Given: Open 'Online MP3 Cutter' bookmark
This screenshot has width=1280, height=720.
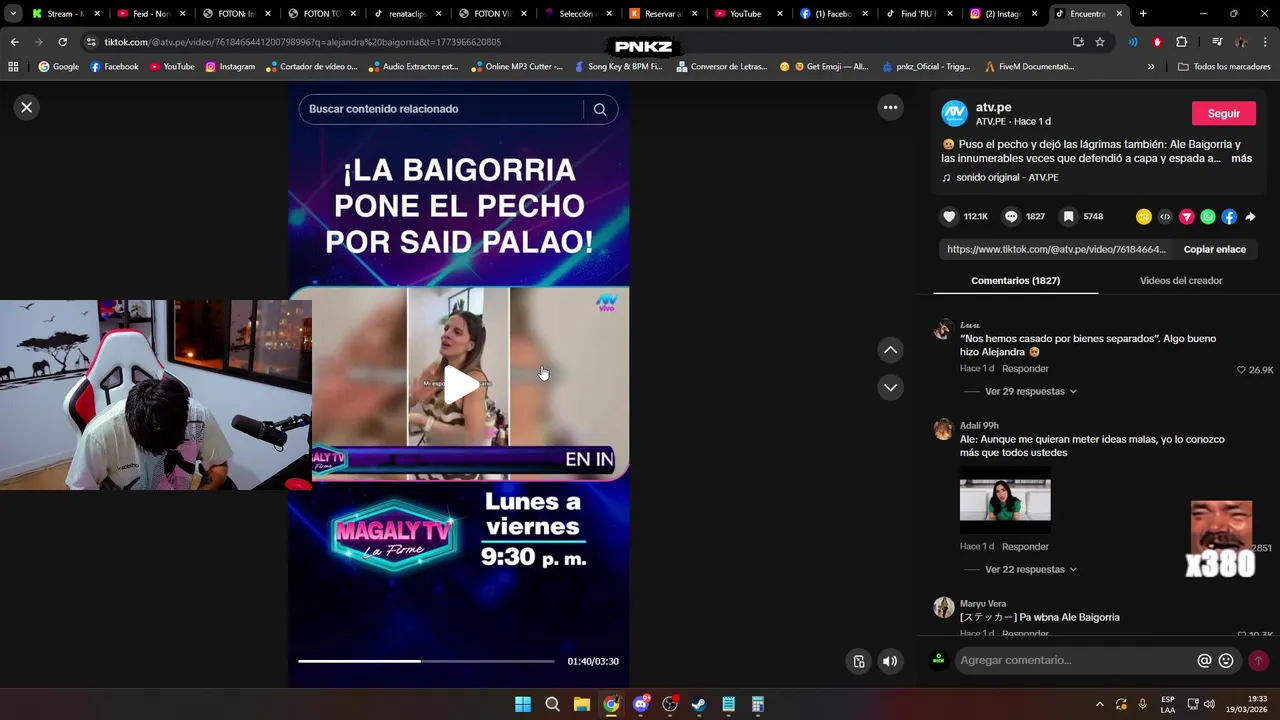Looking at the screenshot, I should click(x=518, y=67).
